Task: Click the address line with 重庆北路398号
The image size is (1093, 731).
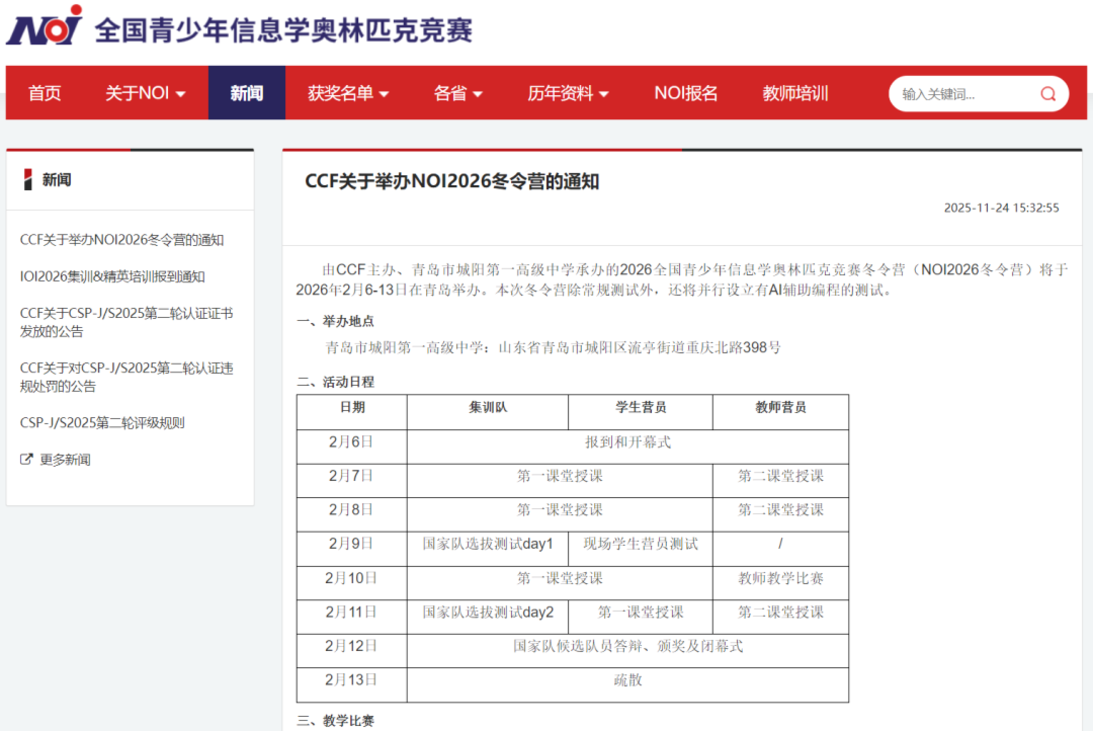Action: pyautogui.click(x=553, y=347)
